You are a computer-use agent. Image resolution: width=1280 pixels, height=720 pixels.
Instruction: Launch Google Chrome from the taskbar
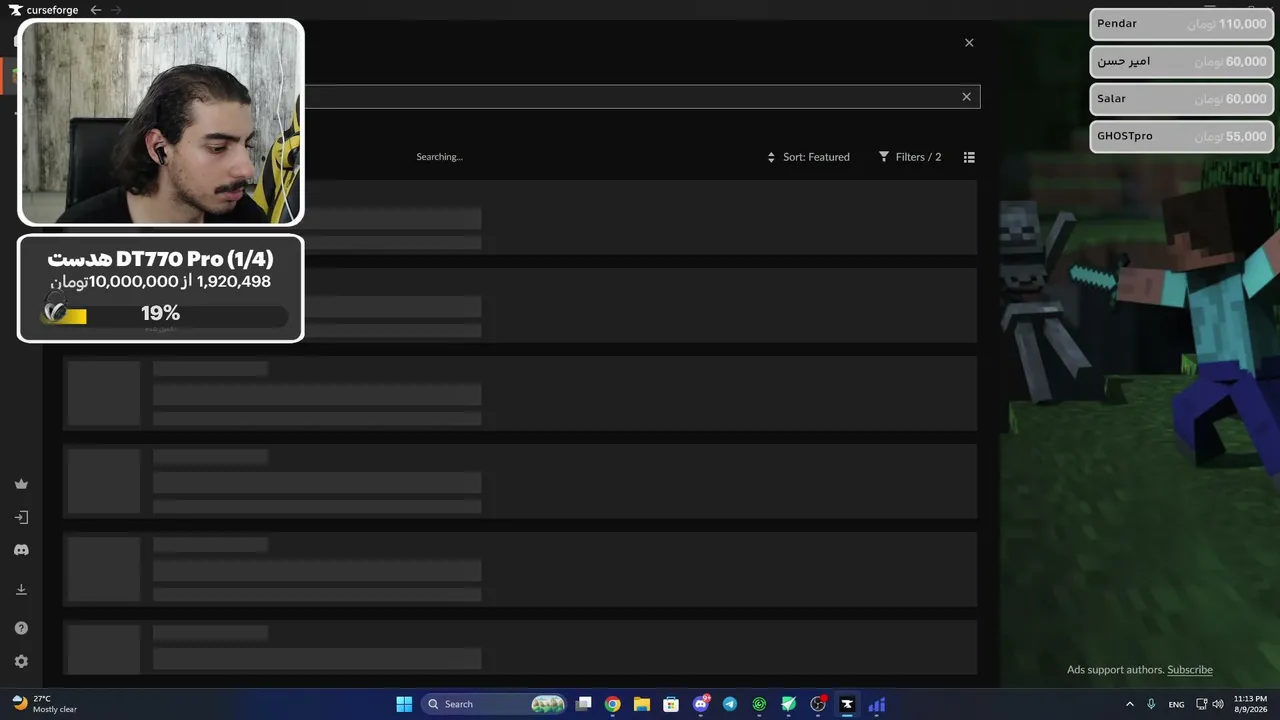[613, 704]
